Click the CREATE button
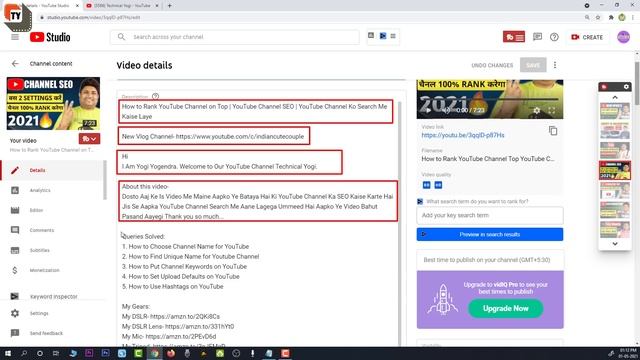This screenshot has width=640, height=360. [x=587, y=37]
